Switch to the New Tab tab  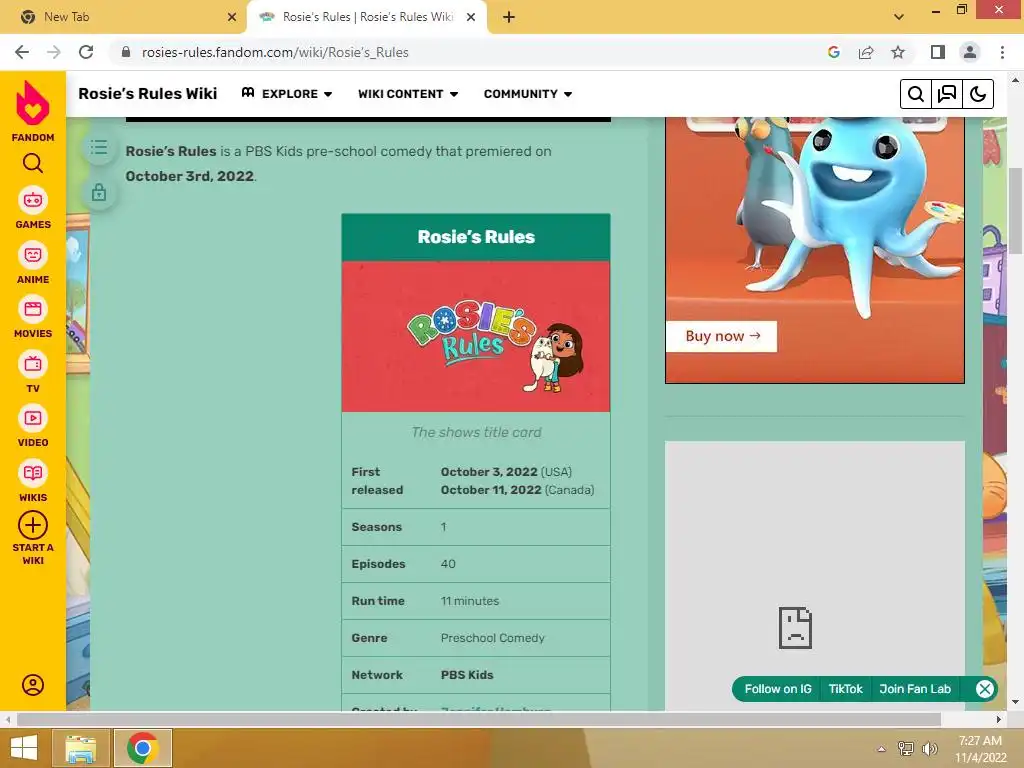(x=123, y=17)
